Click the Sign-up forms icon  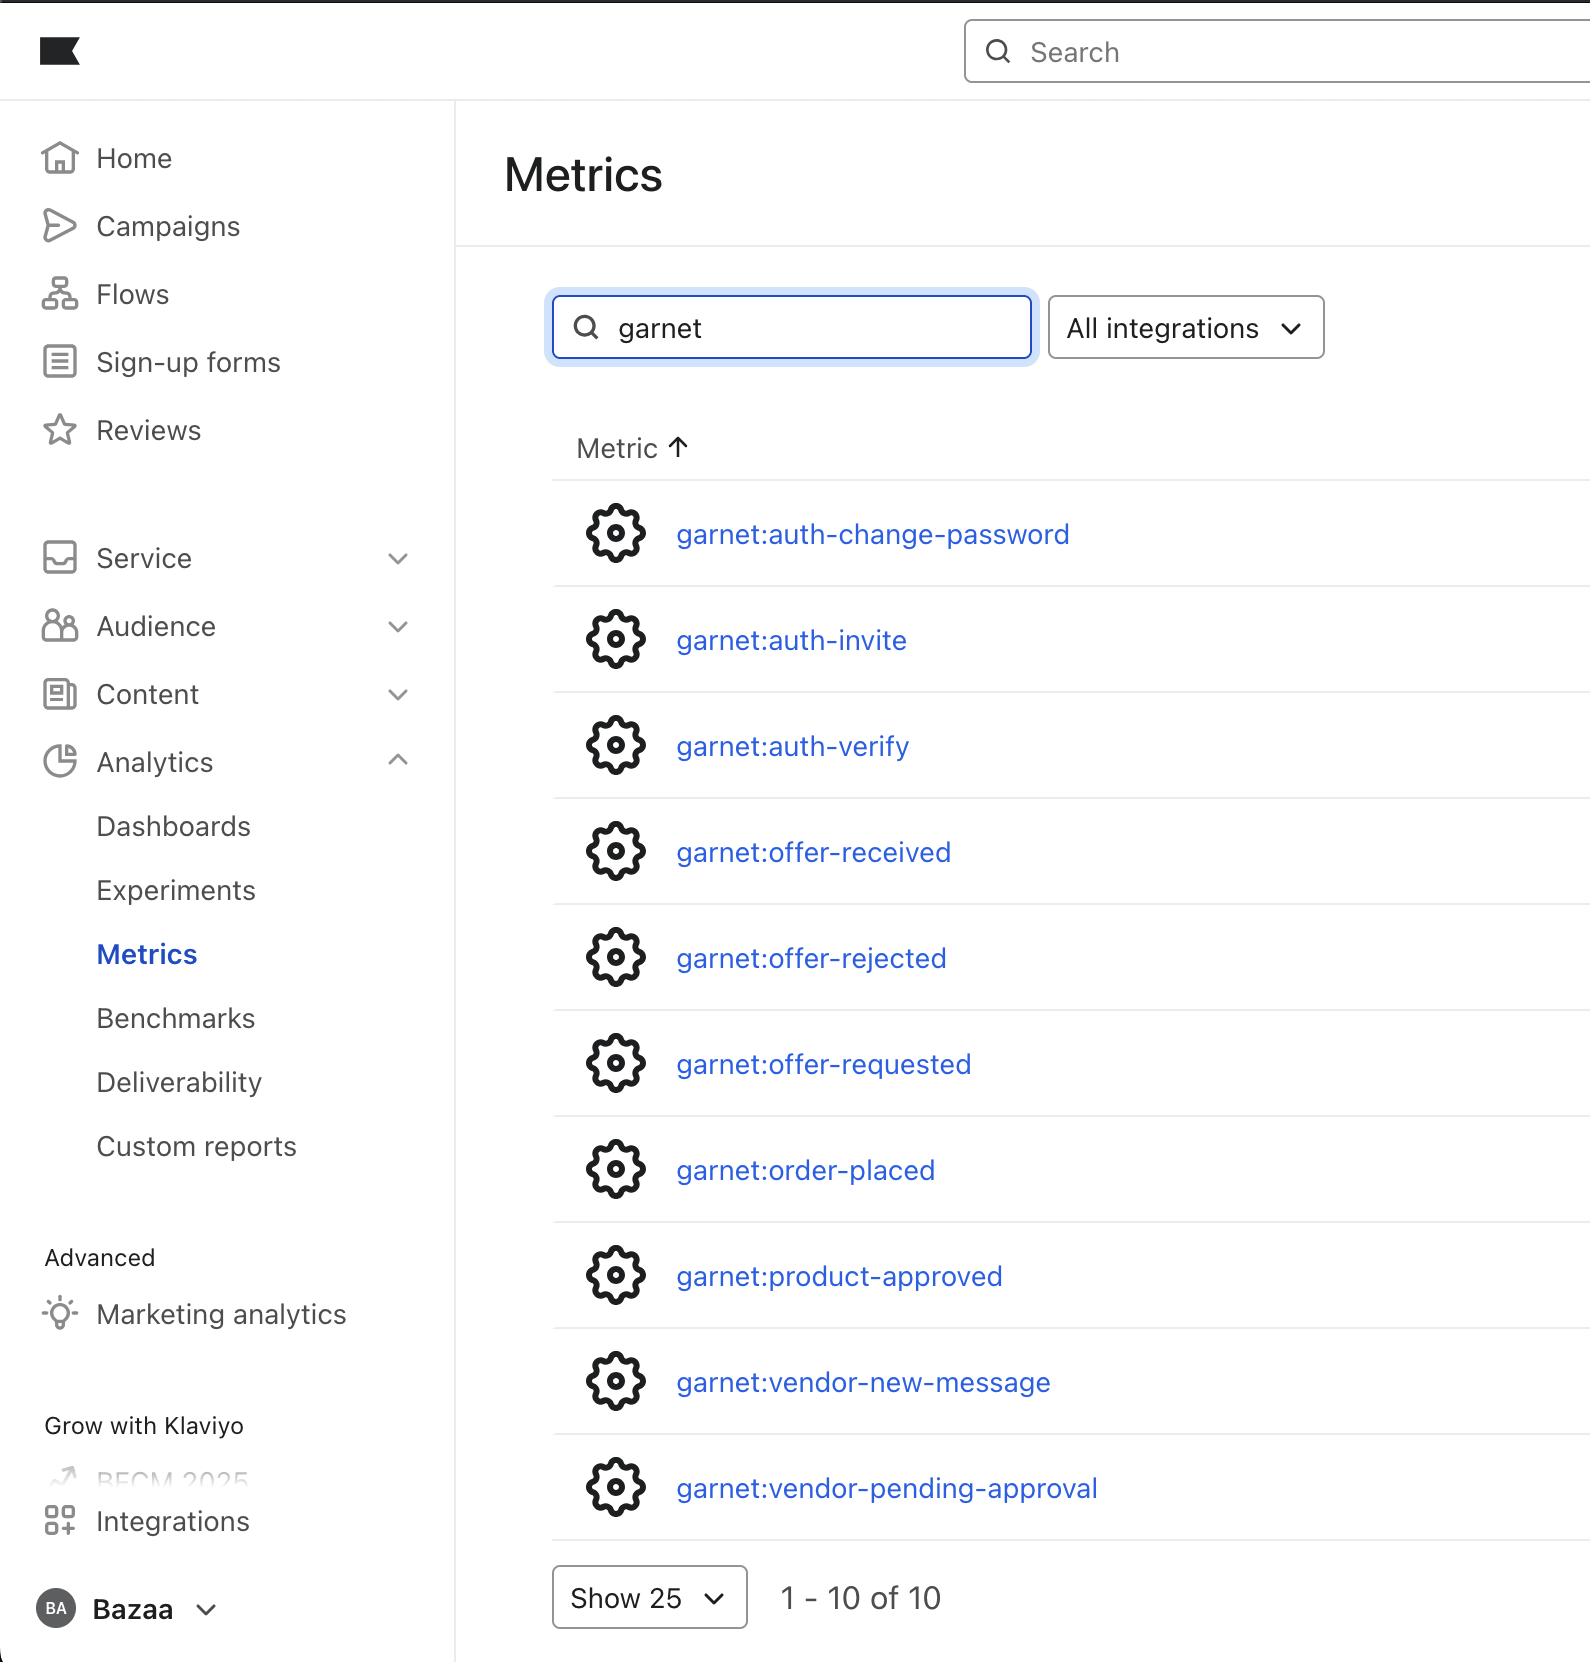click(59, 362)
